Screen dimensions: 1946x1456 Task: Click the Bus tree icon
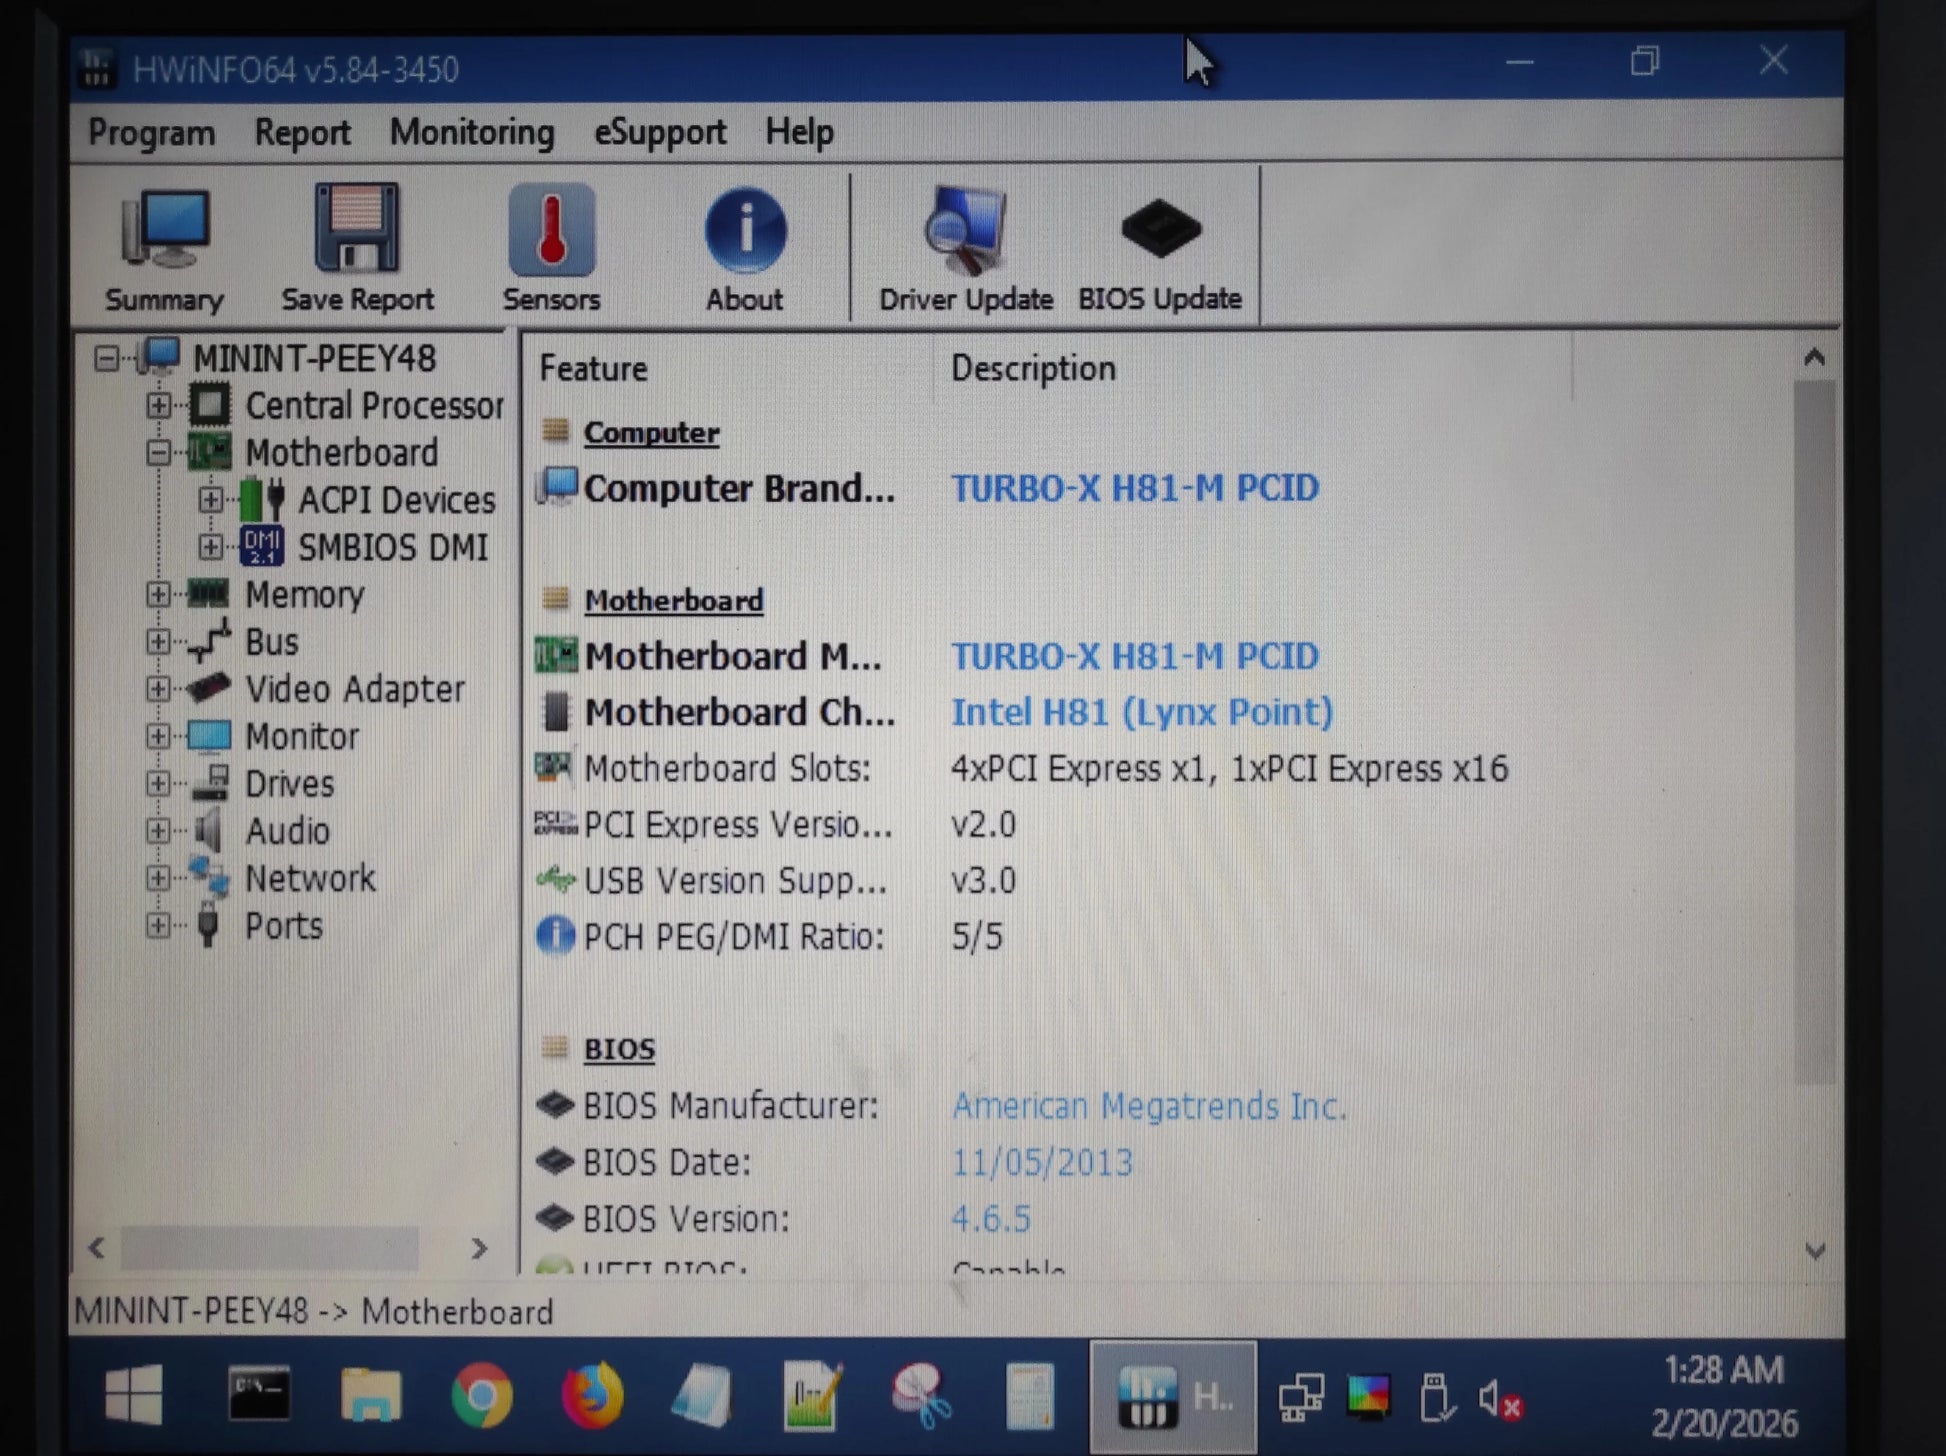pos(209,641)
